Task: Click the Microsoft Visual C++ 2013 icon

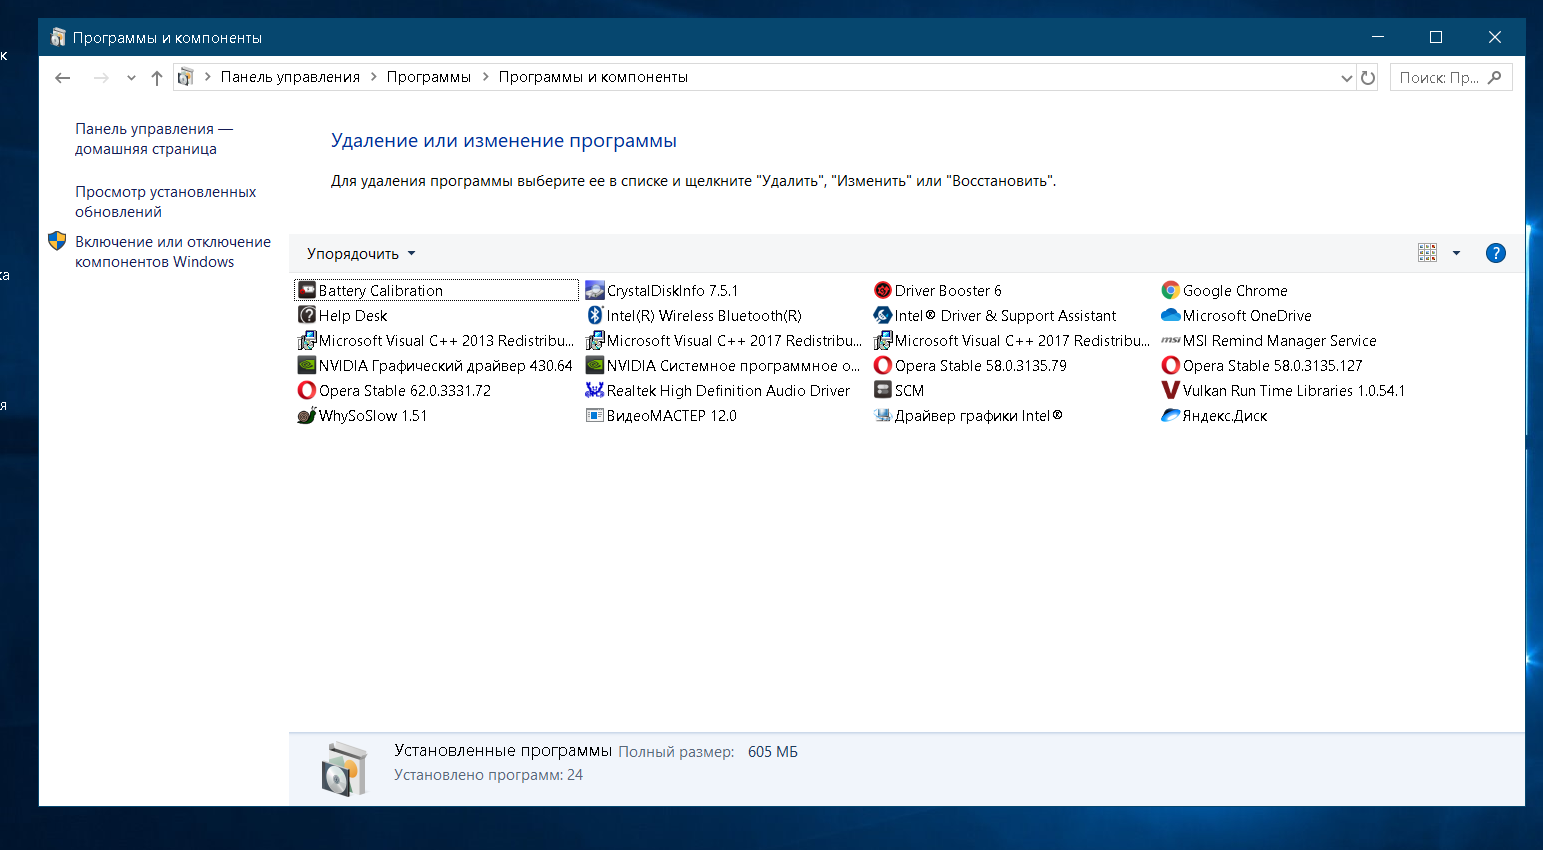Action: click(307, 340)
